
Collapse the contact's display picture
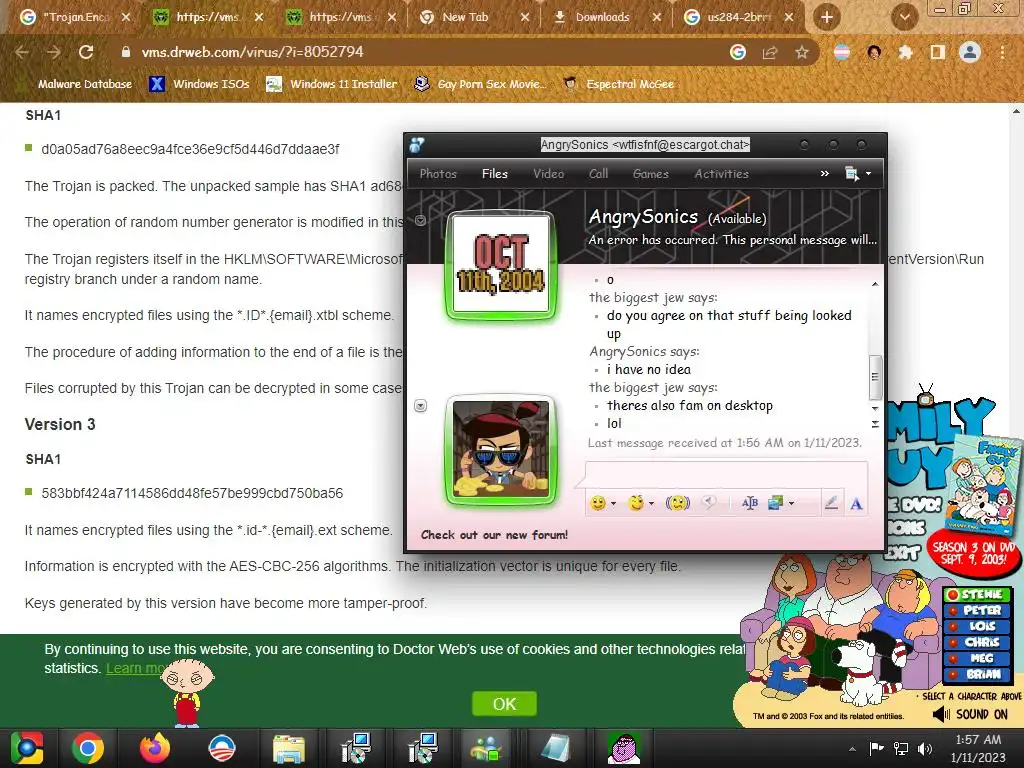coord(421,221)
